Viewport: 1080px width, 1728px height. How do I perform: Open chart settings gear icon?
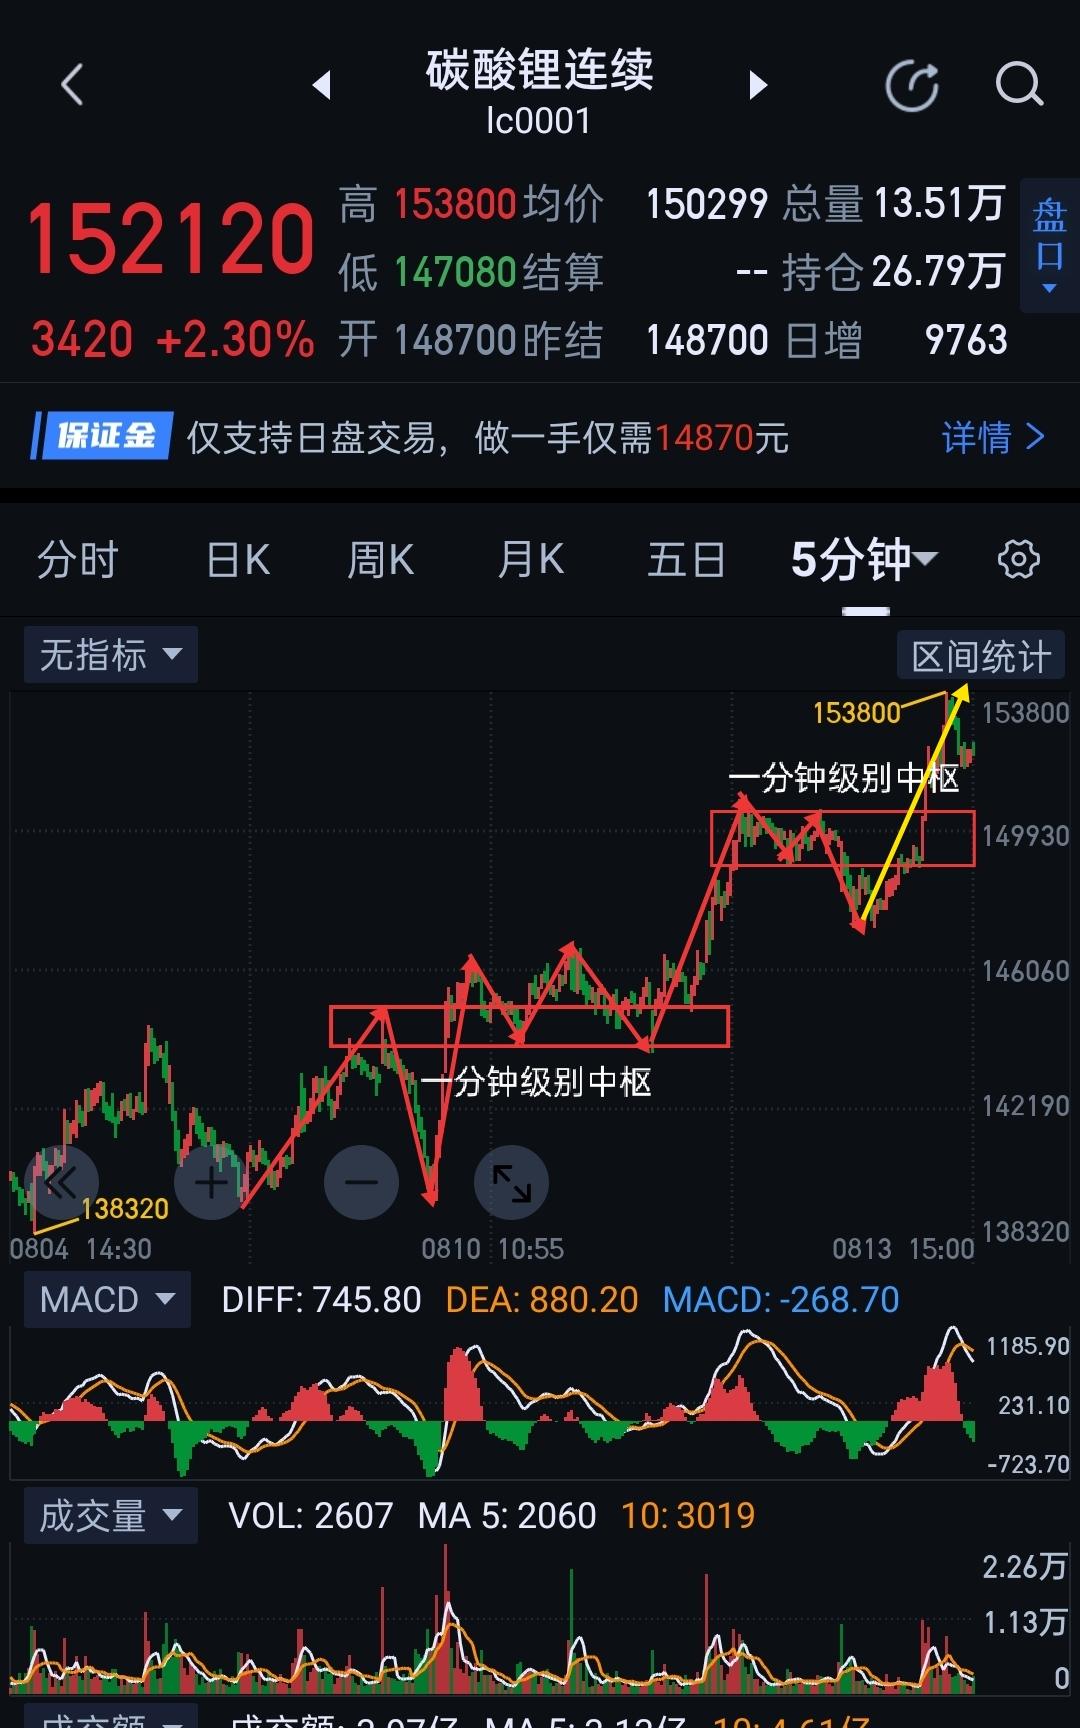1019,559
